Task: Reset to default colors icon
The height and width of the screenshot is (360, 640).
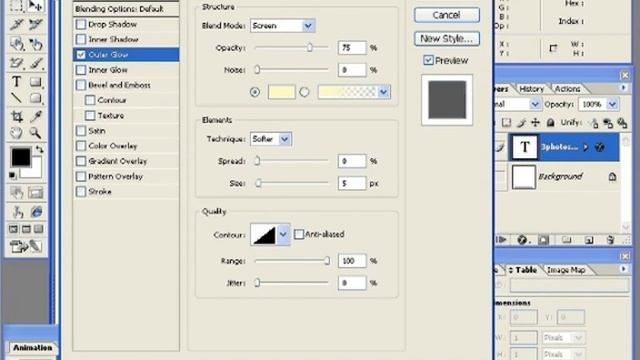Action: tap(13, 176)
